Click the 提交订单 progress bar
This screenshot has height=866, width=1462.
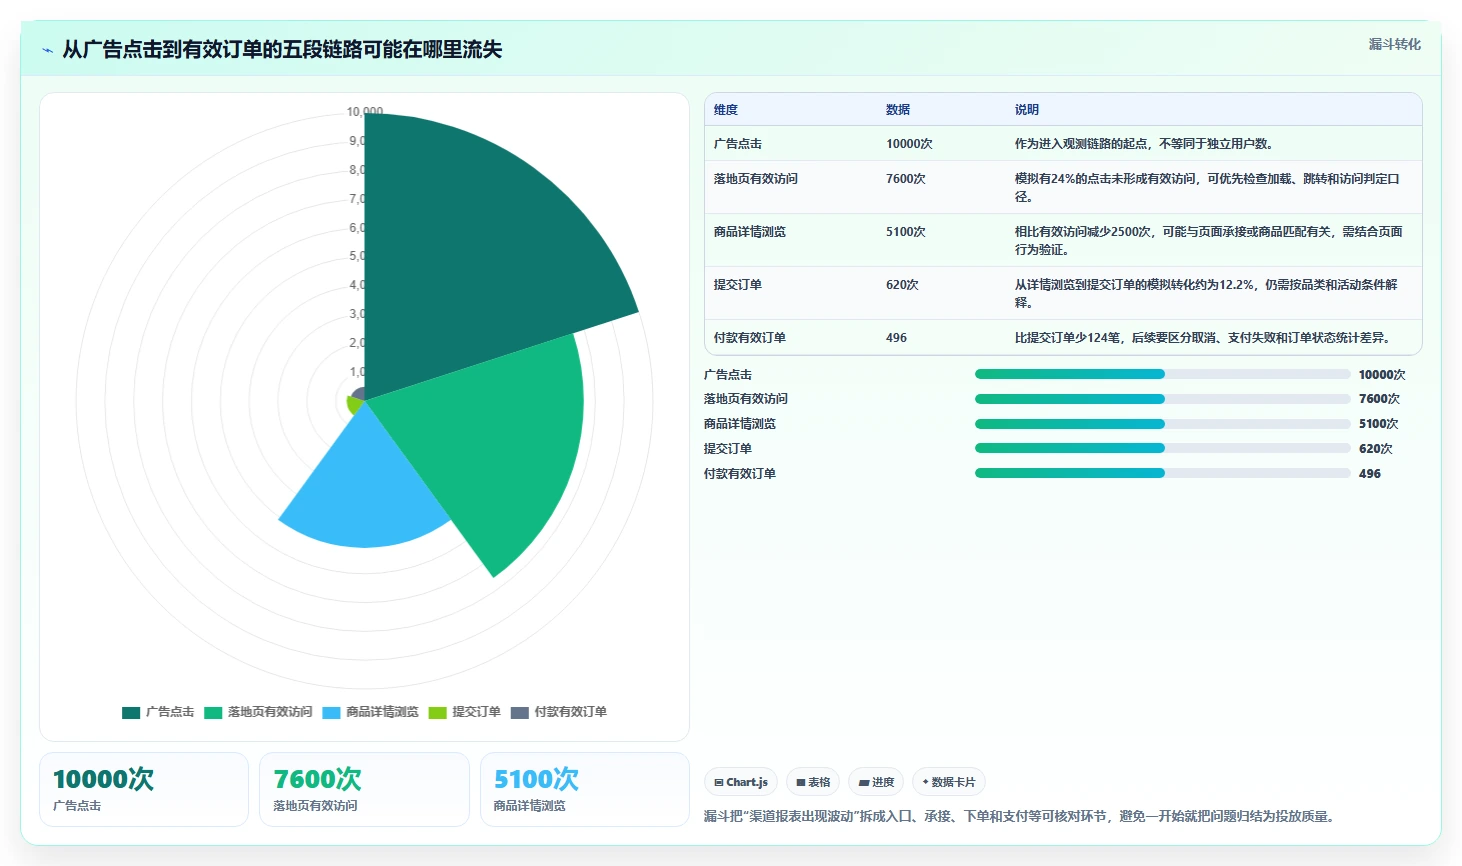tap(1162, 448)
